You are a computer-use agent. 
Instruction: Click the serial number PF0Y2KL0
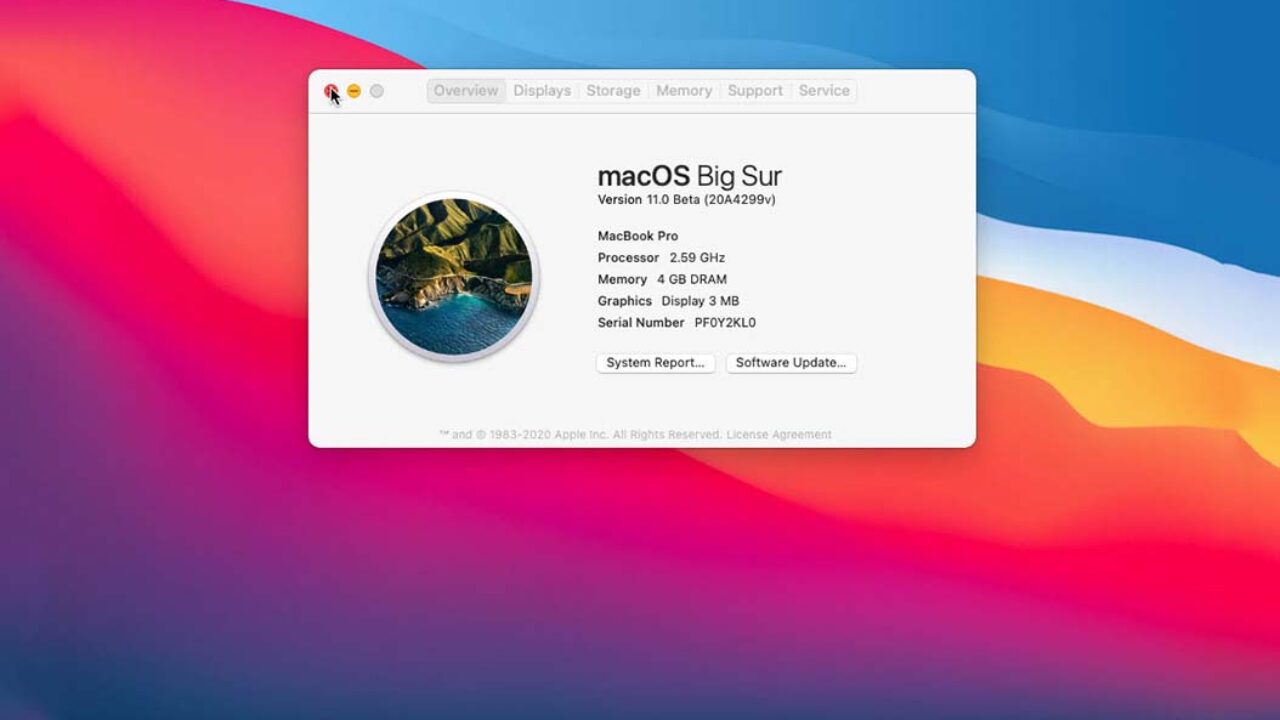pyautogui.click(x=725, y=323)
